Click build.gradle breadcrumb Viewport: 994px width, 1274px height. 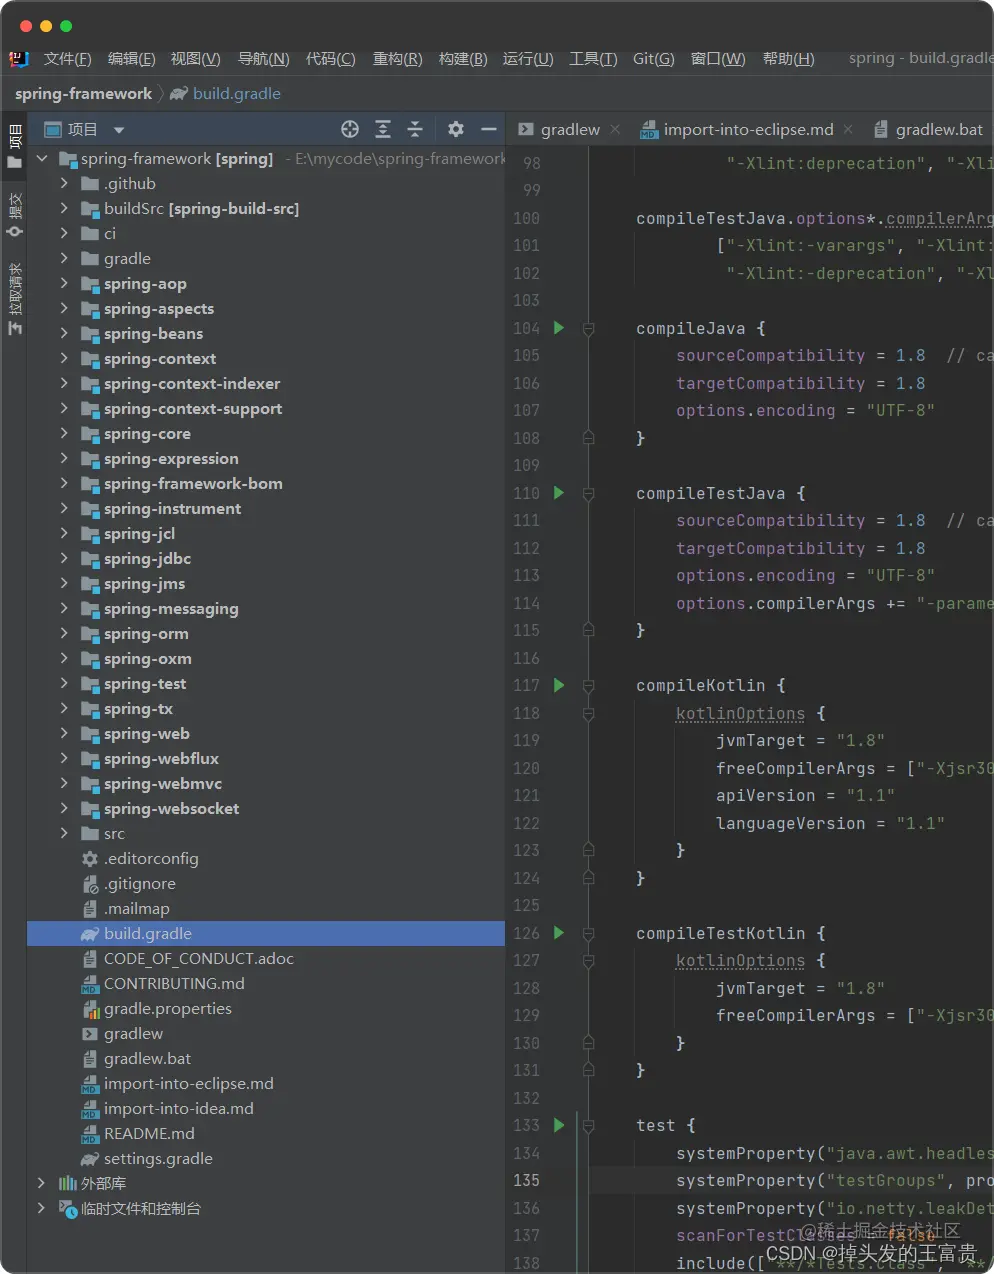click(x=225, y=93)
